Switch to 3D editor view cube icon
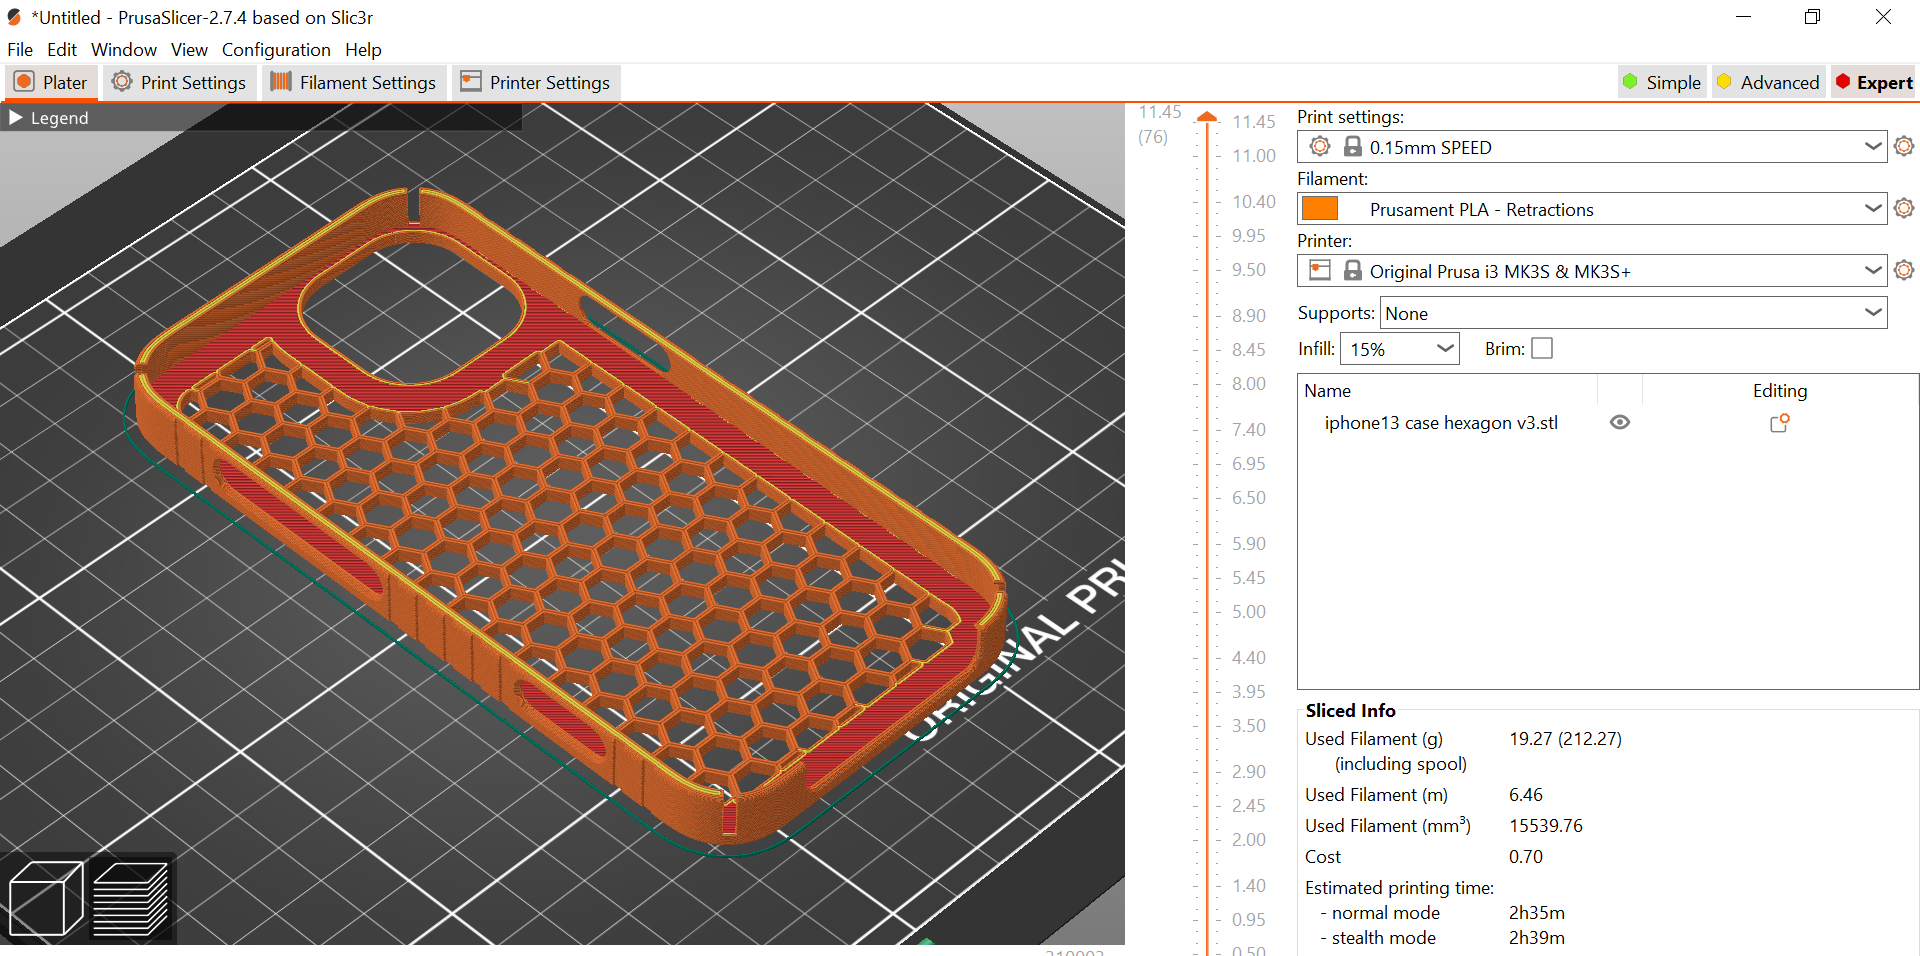This screenshot has height=956, width=1920. 45,898
